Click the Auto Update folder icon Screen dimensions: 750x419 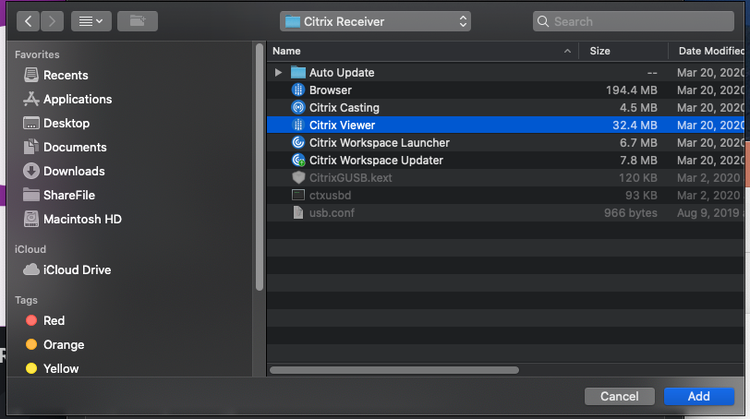(x=298, y=73)
